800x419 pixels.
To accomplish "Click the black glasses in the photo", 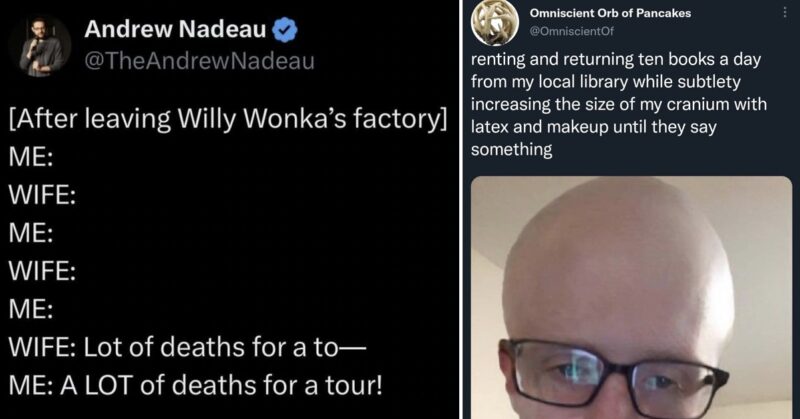I will pos(613,375).
